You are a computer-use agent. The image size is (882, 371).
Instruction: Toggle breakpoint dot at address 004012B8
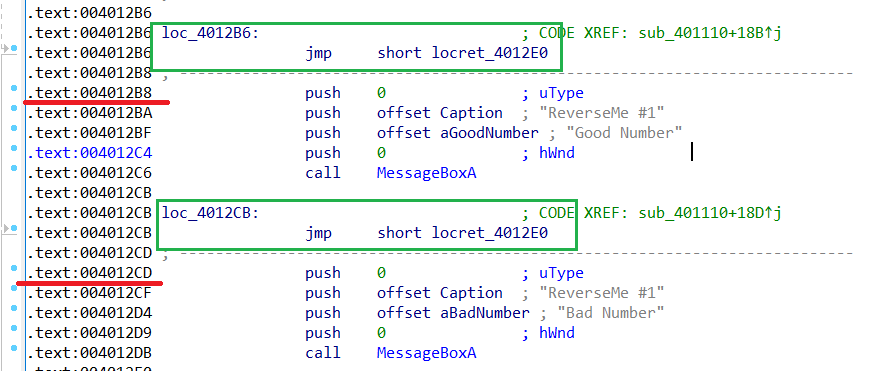[14, 88]
